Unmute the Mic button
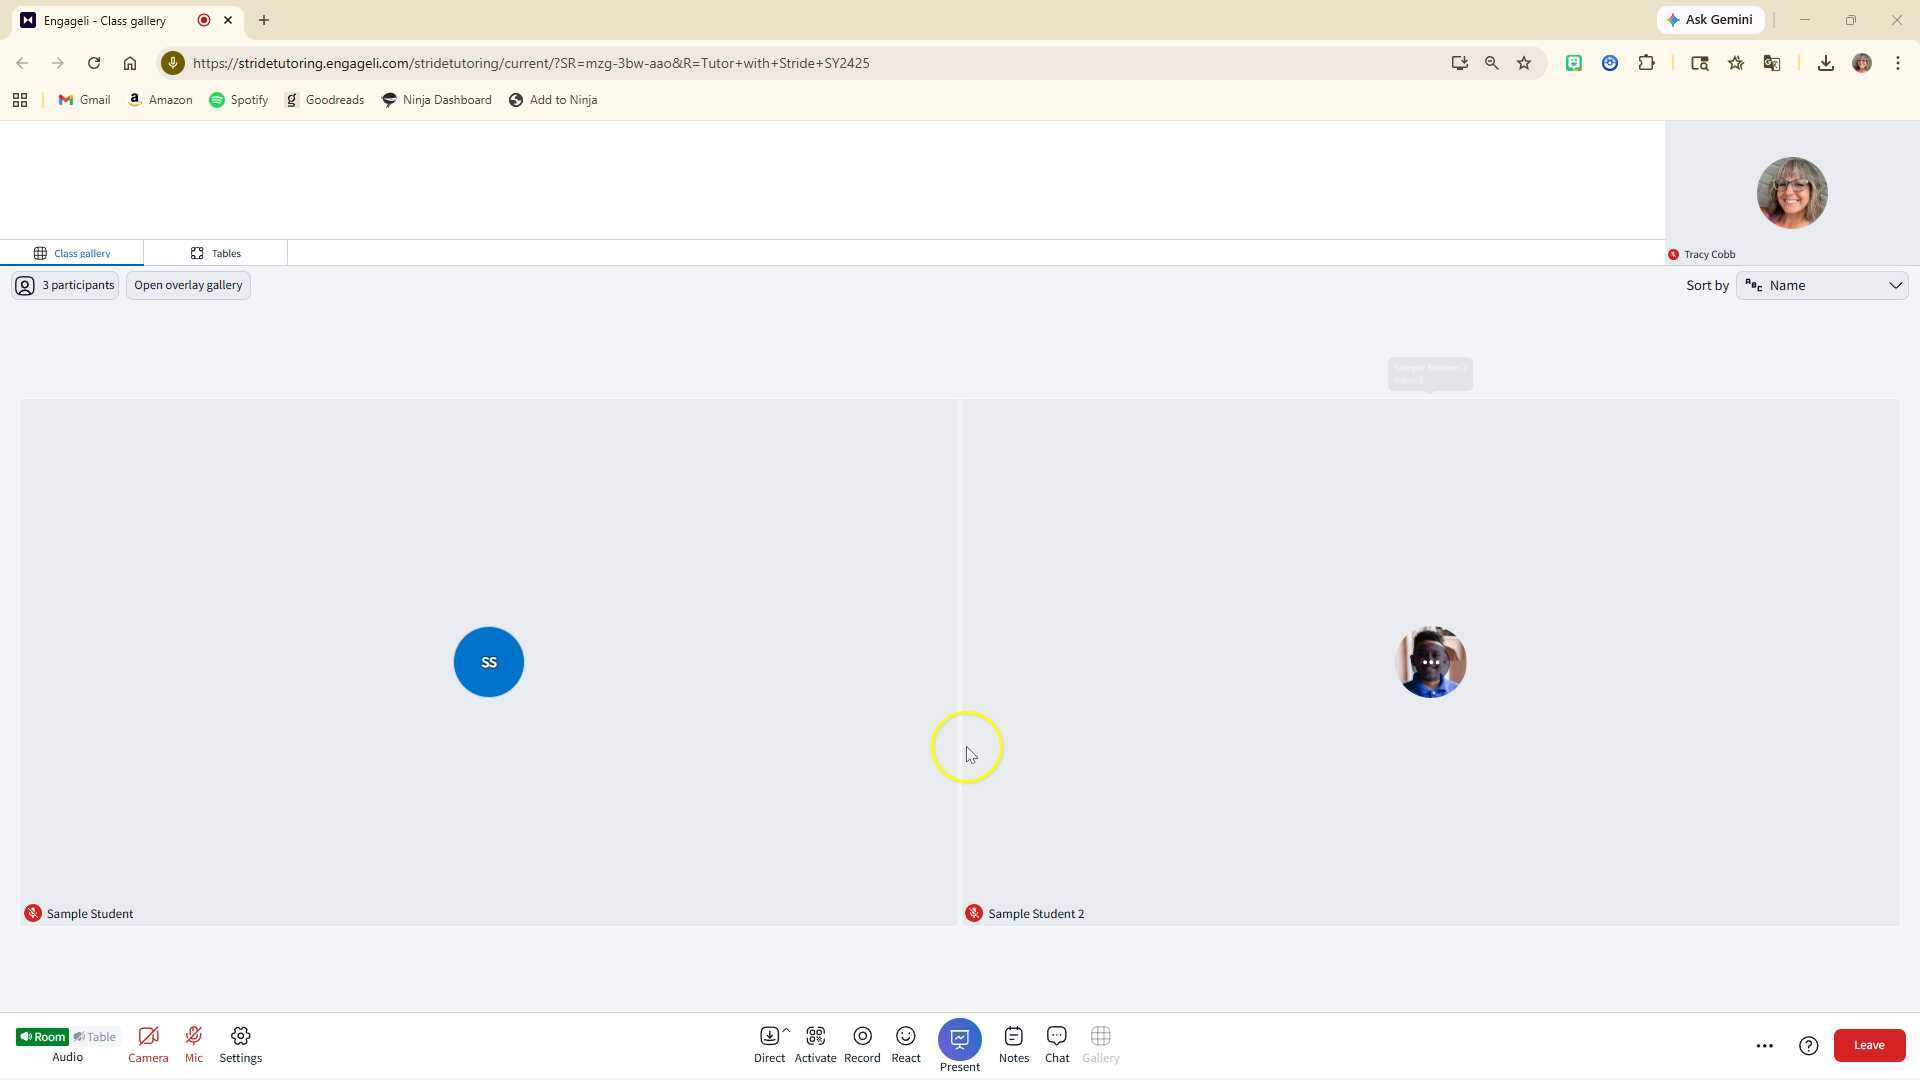 coord(193,1045)
